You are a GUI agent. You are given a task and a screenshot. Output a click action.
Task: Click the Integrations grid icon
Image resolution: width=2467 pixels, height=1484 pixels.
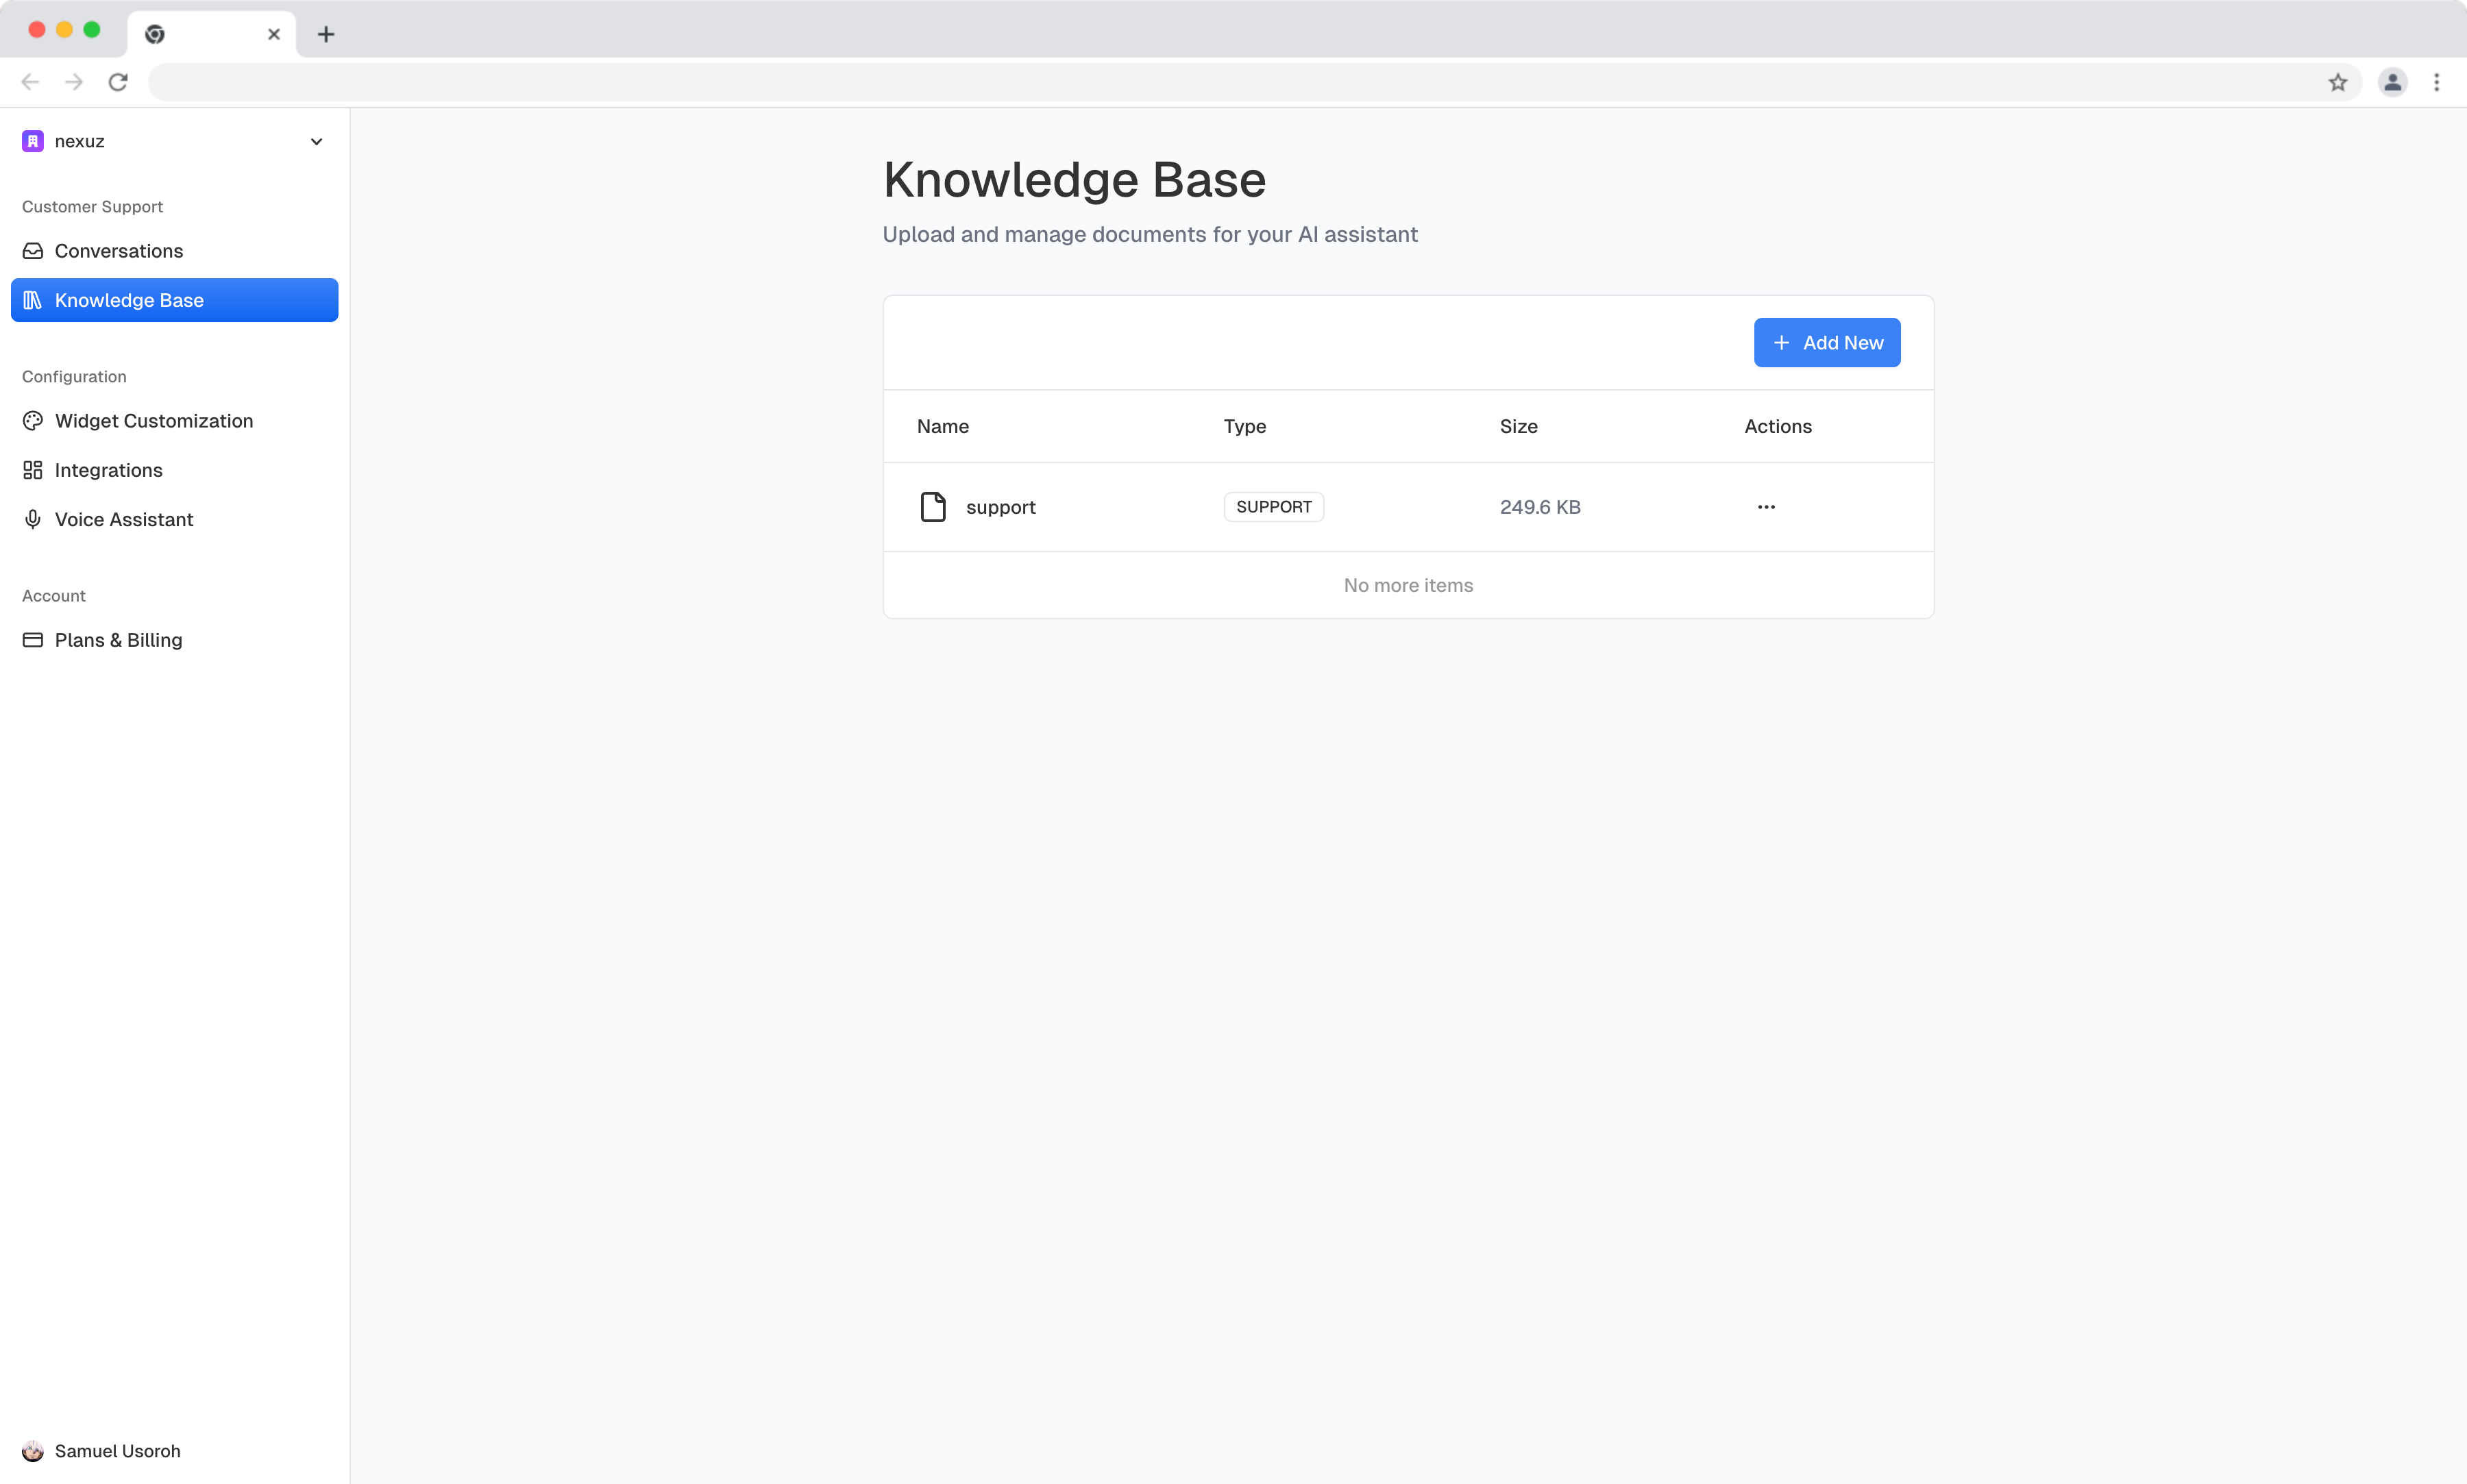tap(33, 470)
